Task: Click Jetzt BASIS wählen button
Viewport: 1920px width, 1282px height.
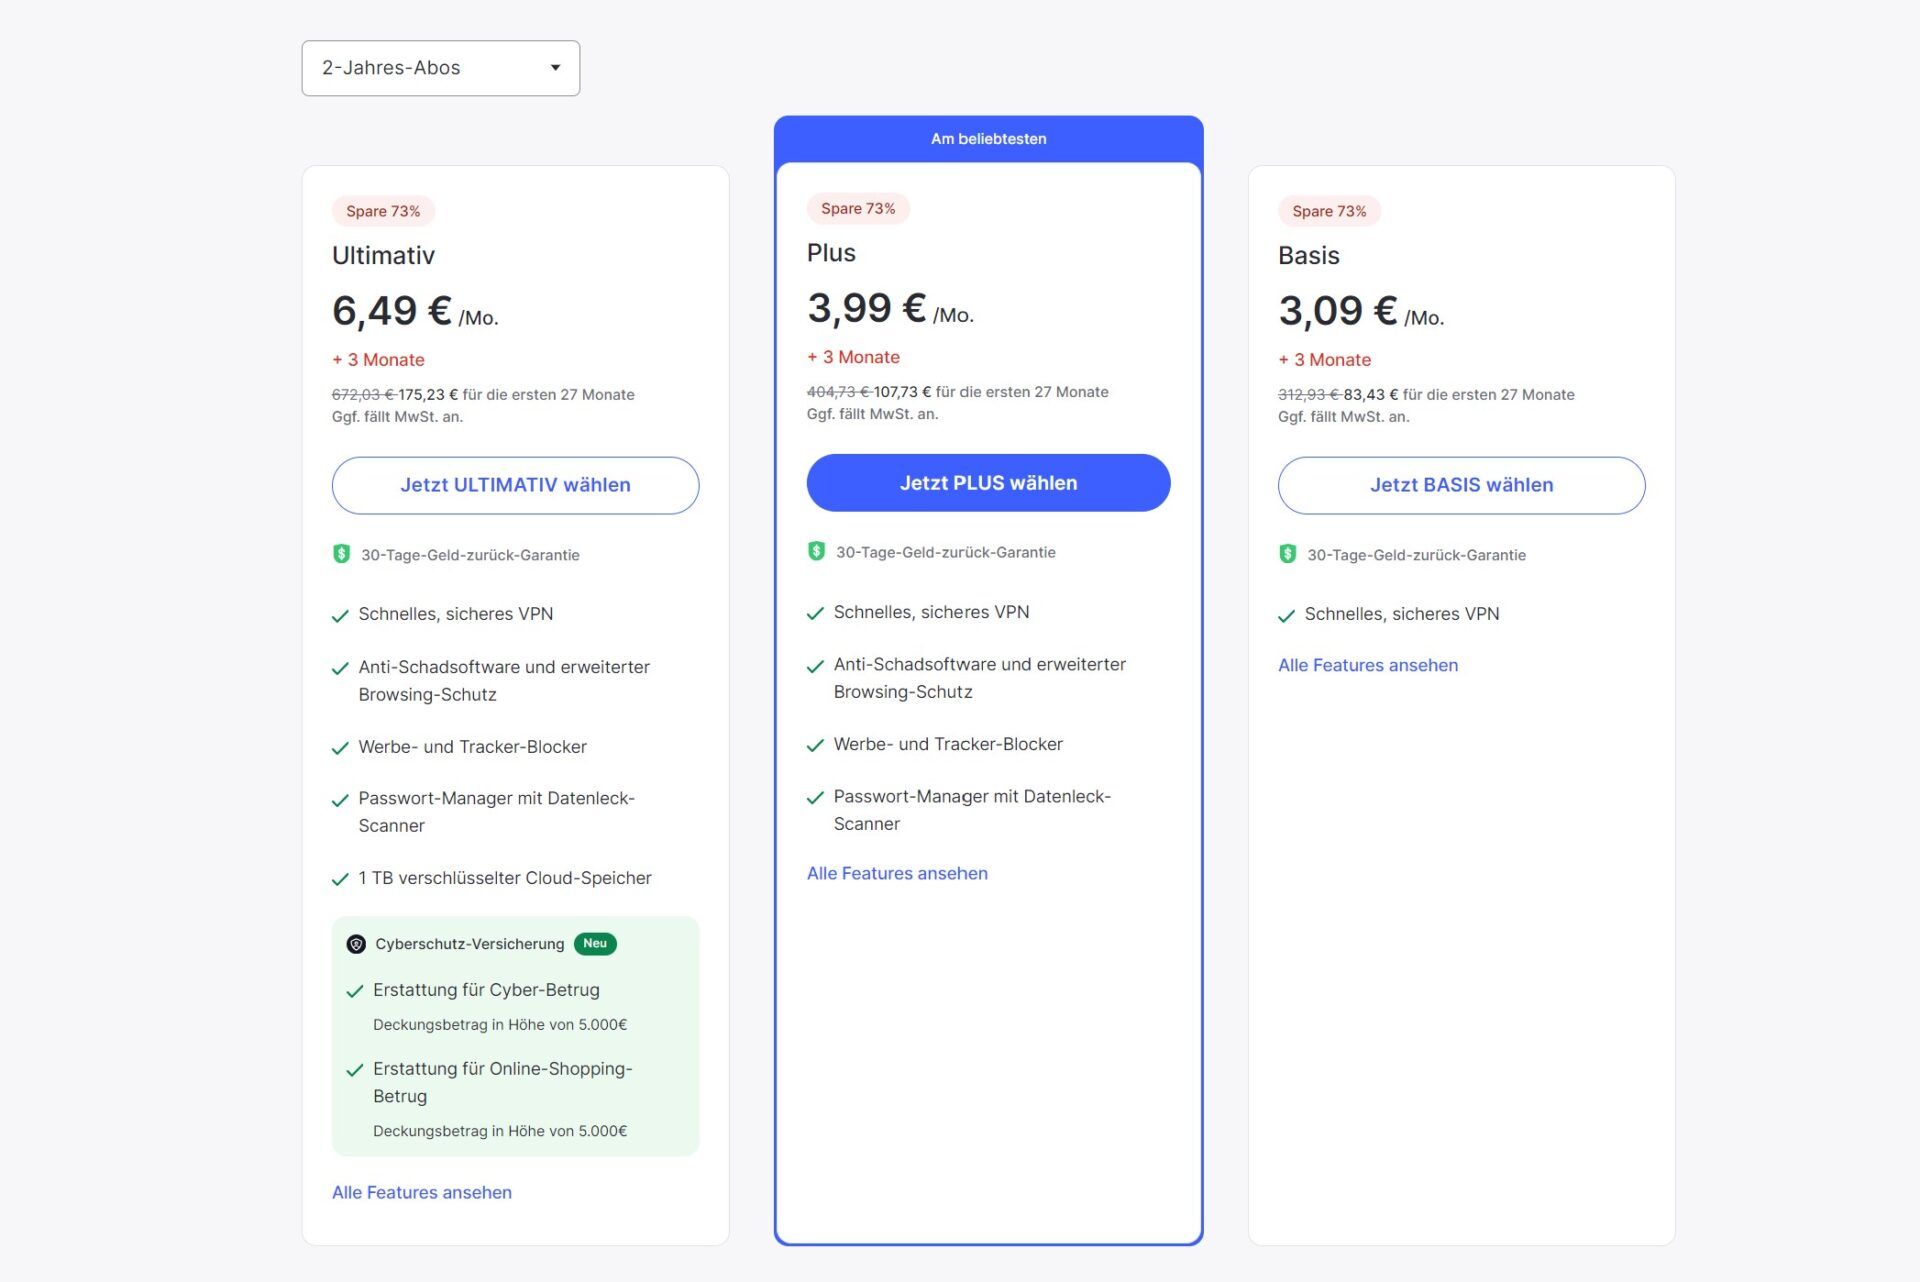Action: (1461, 485)
